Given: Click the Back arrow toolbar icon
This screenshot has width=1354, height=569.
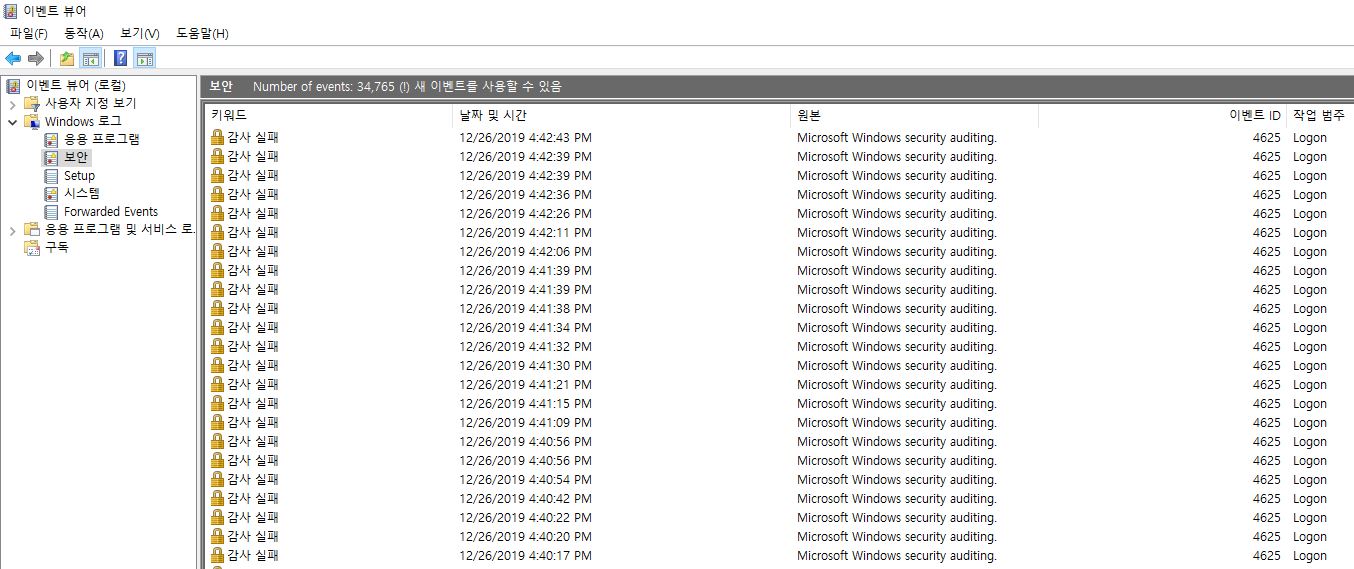Looking at the screenshot, I should (x=13, y=58).
